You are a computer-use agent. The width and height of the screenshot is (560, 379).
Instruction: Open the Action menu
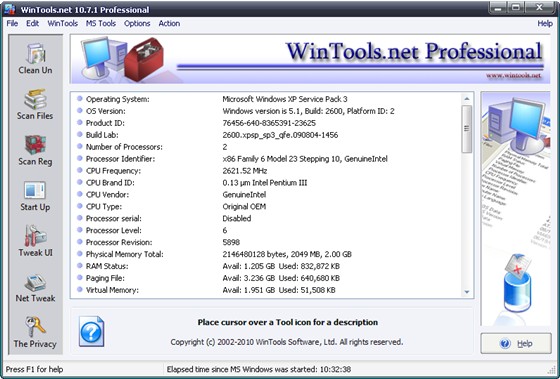[x=169, y=24]
